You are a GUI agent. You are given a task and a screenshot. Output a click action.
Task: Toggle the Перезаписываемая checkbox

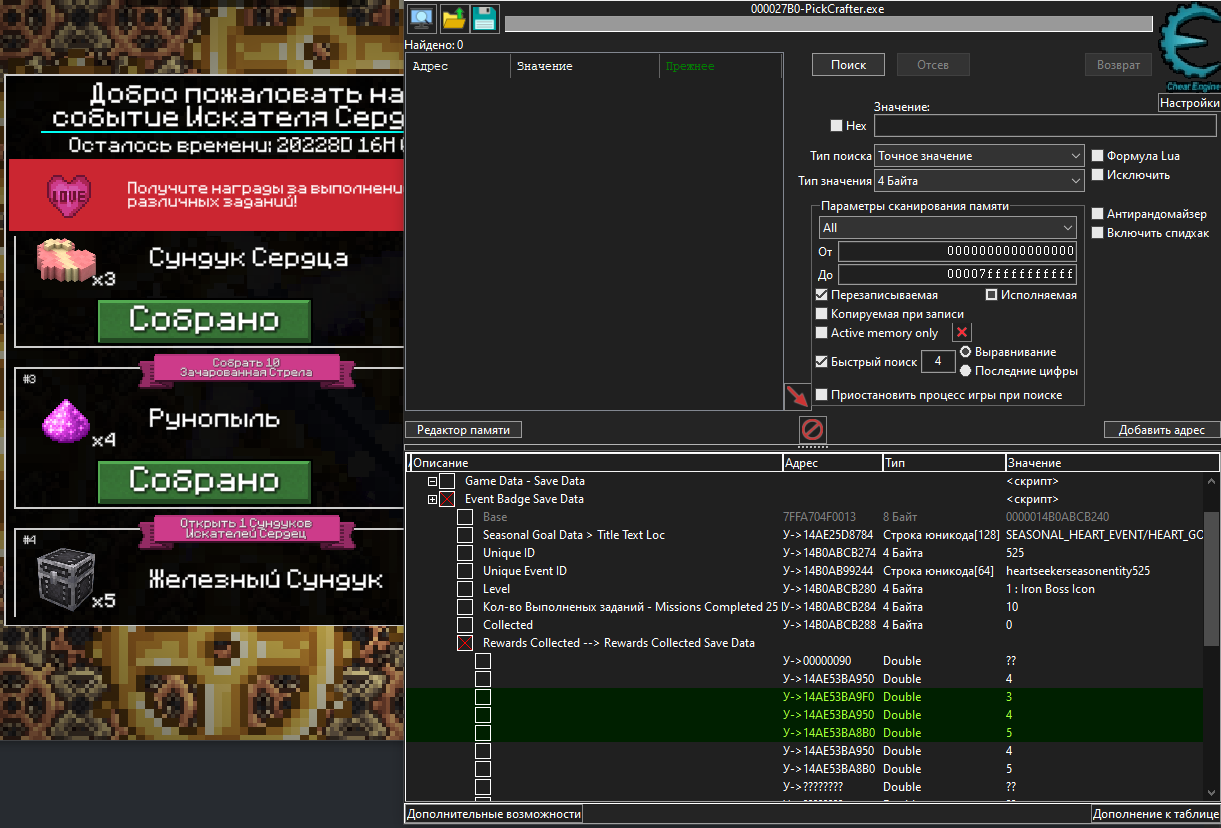point(822,295)
